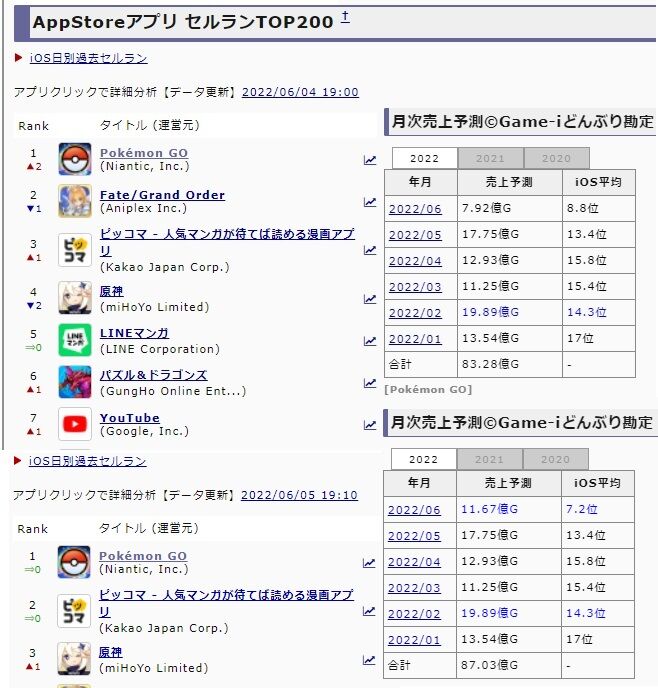Click the パズル&ドラゴンズ app icon
The width and height of the screenshot is (658, 688).
pyautogui.click(x=75, y=382)
